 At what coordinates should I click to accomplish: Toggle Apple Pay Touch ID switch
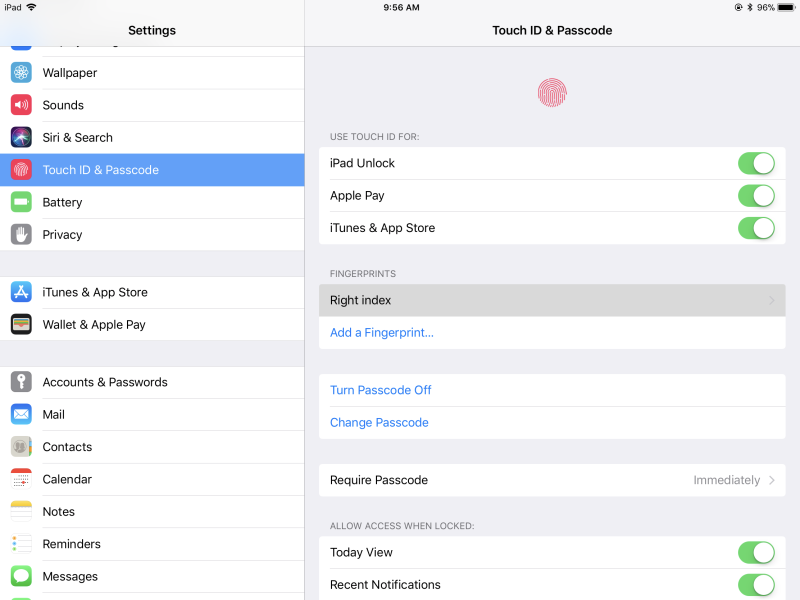[x=756, y=196]
